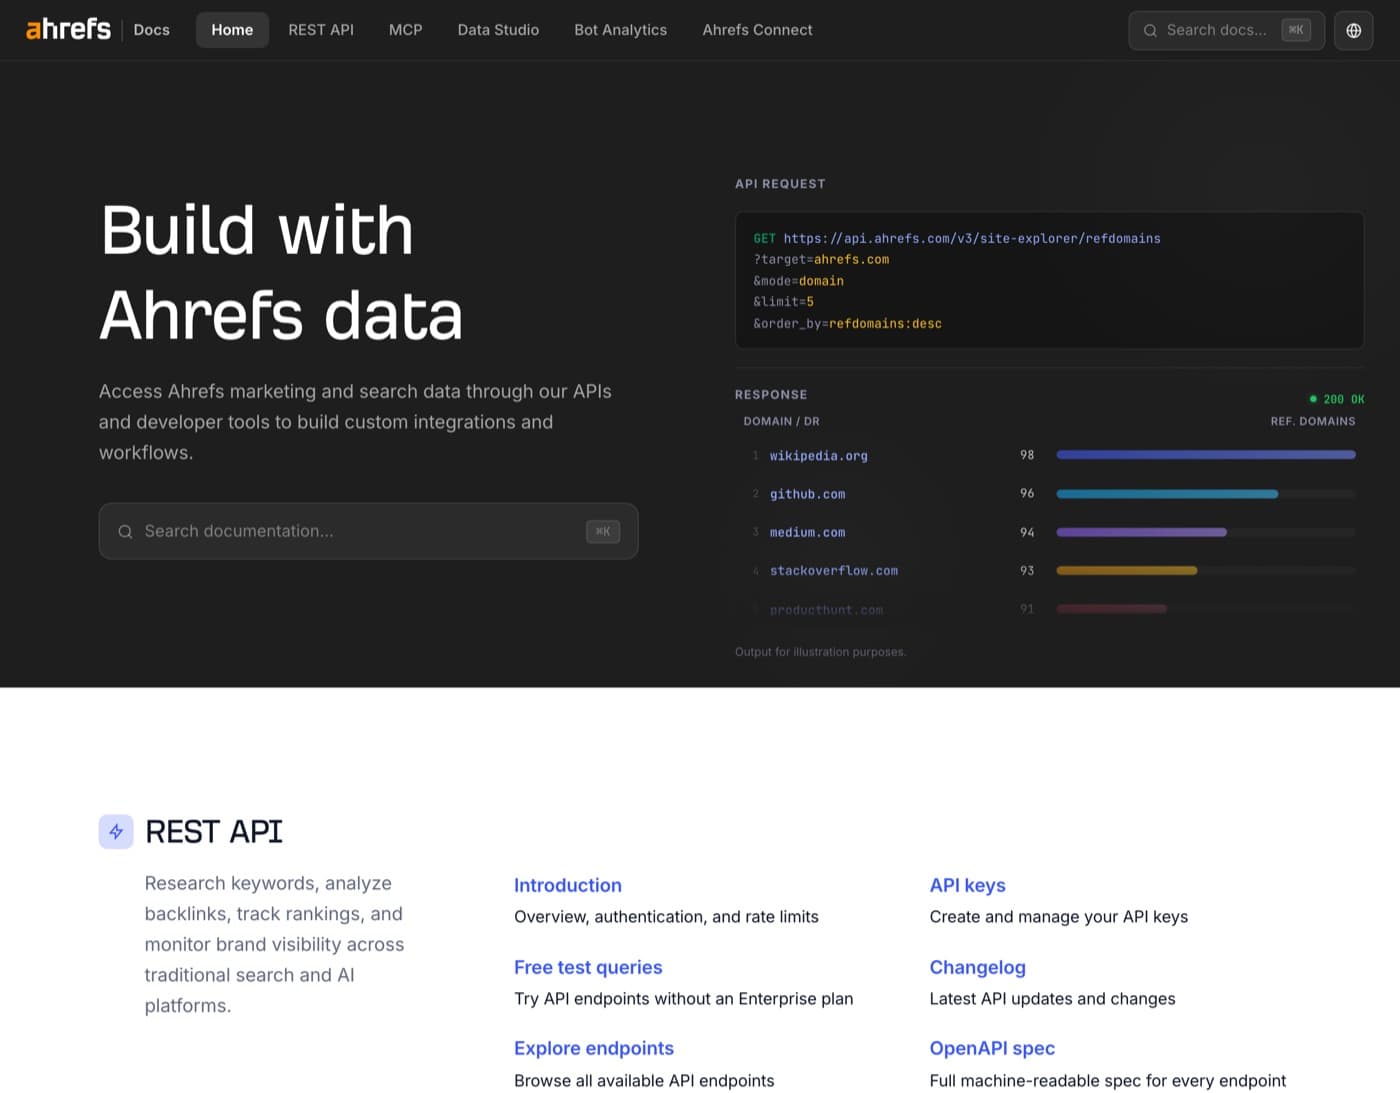Click the teal github.com ref domains bar

(x=1167, y=494)
